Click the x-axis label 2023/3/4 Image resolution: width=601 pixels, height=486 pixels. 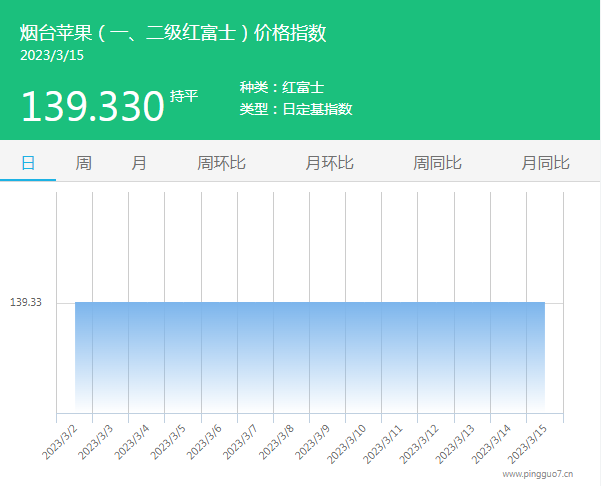click(132, 442)
